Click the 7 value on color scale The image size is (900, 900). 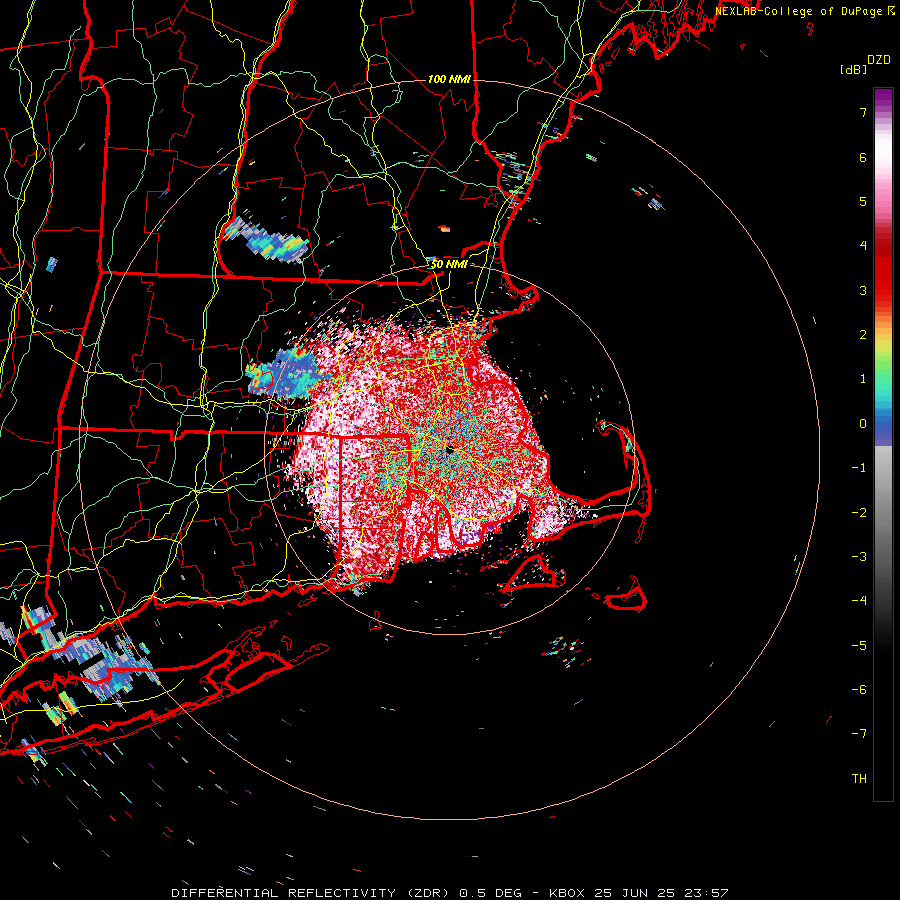[863, 112]
